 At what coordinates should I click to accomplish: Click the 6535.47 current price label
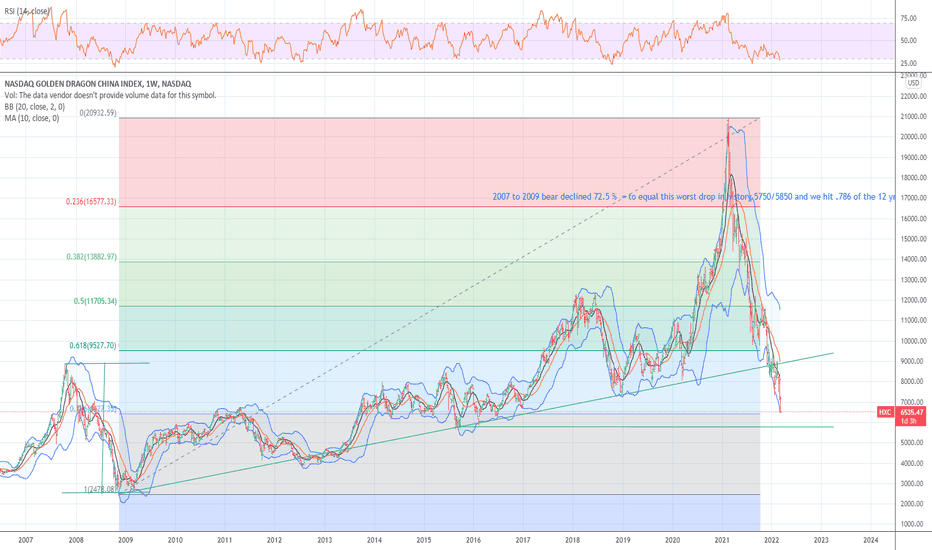912,412
